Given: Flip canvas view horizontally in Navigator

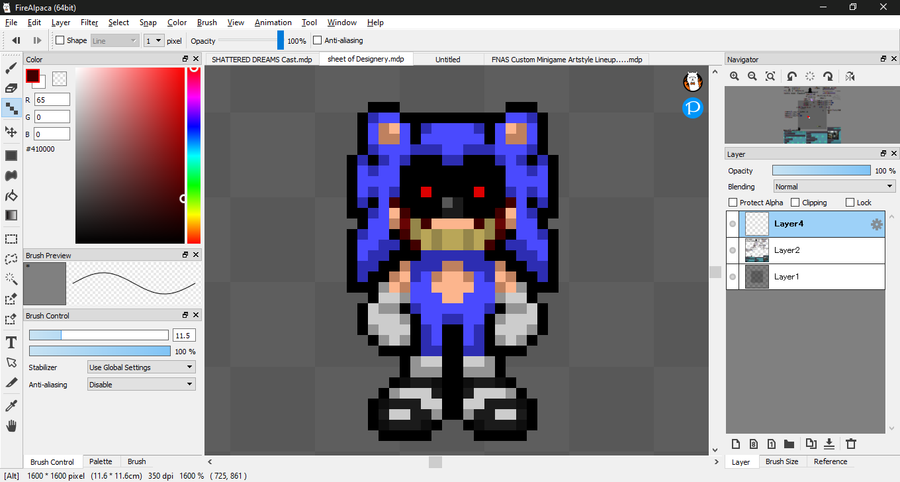Looking at the screenshot, I should click(x=850, y=76).
